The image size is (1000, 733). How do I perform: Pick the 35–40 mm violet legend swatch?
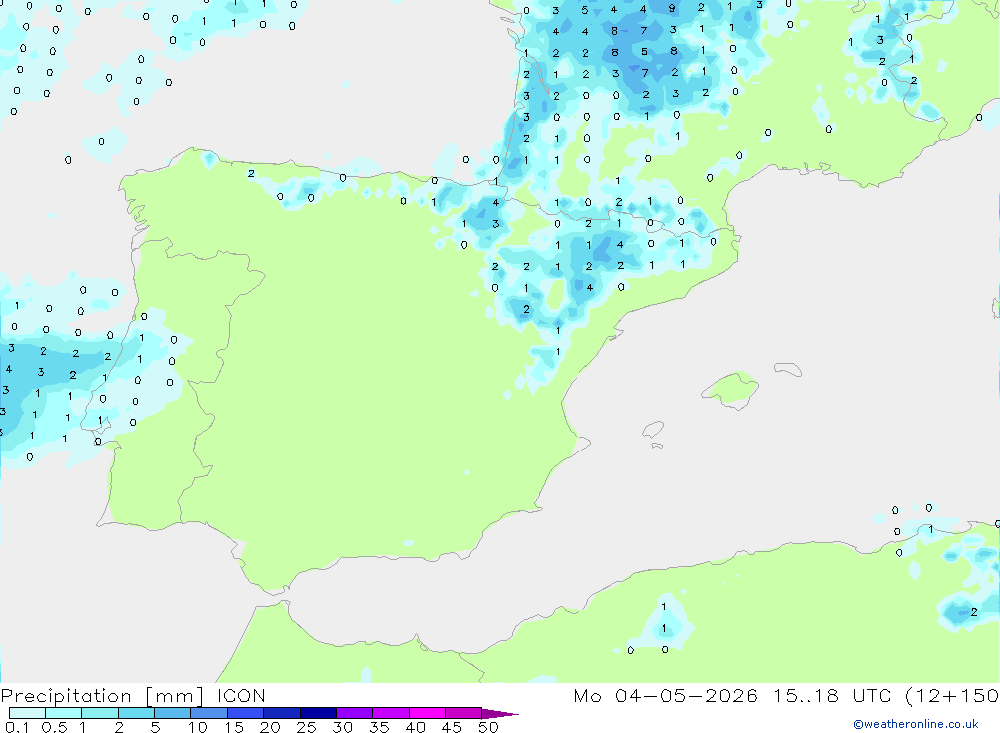tap(391, 713)
